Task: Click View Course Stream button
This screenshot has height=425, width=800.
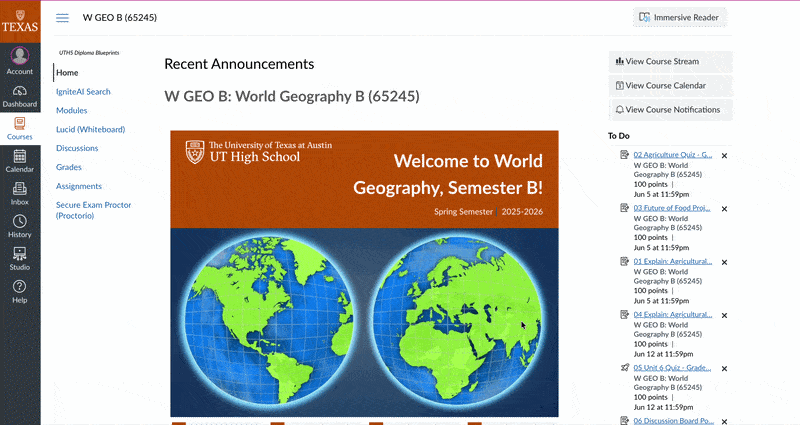Action: point(670,61)
